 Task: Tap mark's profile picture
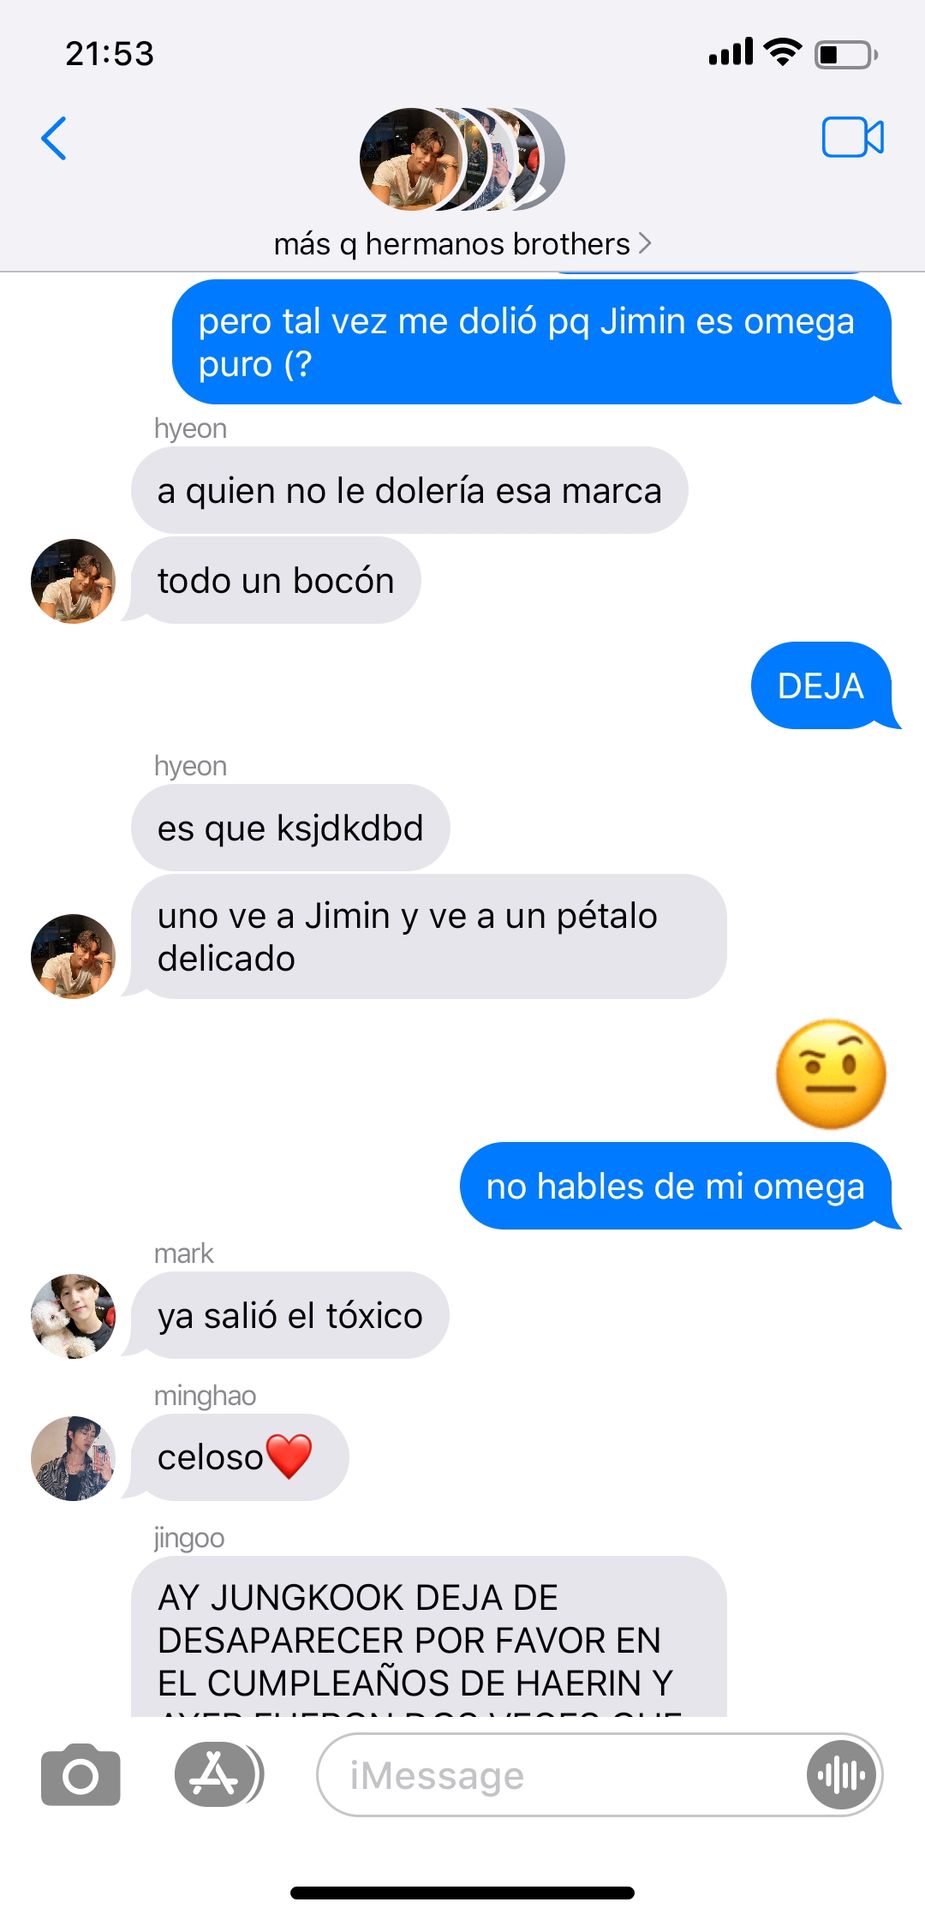[x=73, y=1316]
